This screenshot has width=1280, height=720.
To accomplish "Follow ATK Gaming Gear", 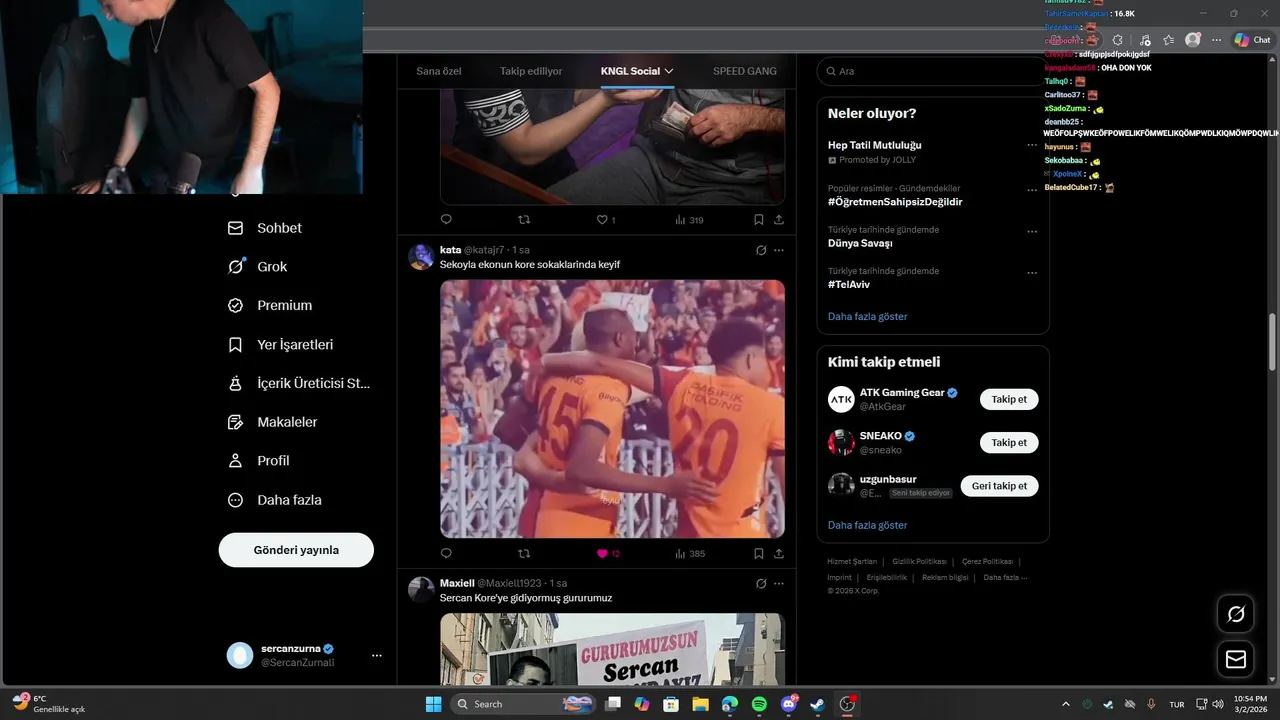I will pyautogui.click(x=1009, y=400).
